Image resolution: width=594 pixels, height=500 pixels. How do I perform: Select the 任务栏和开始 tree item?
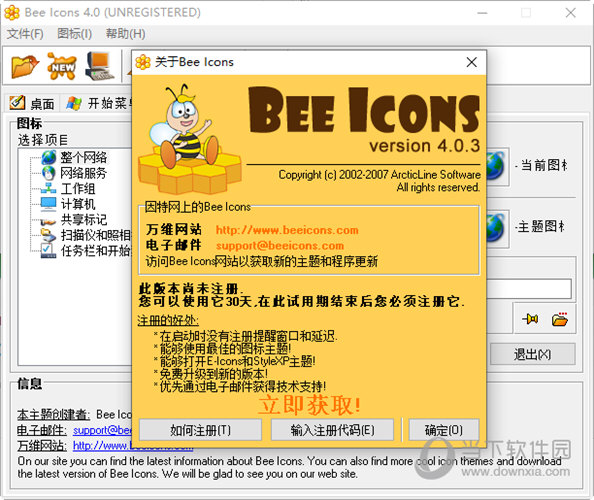(x=86, y=250)
